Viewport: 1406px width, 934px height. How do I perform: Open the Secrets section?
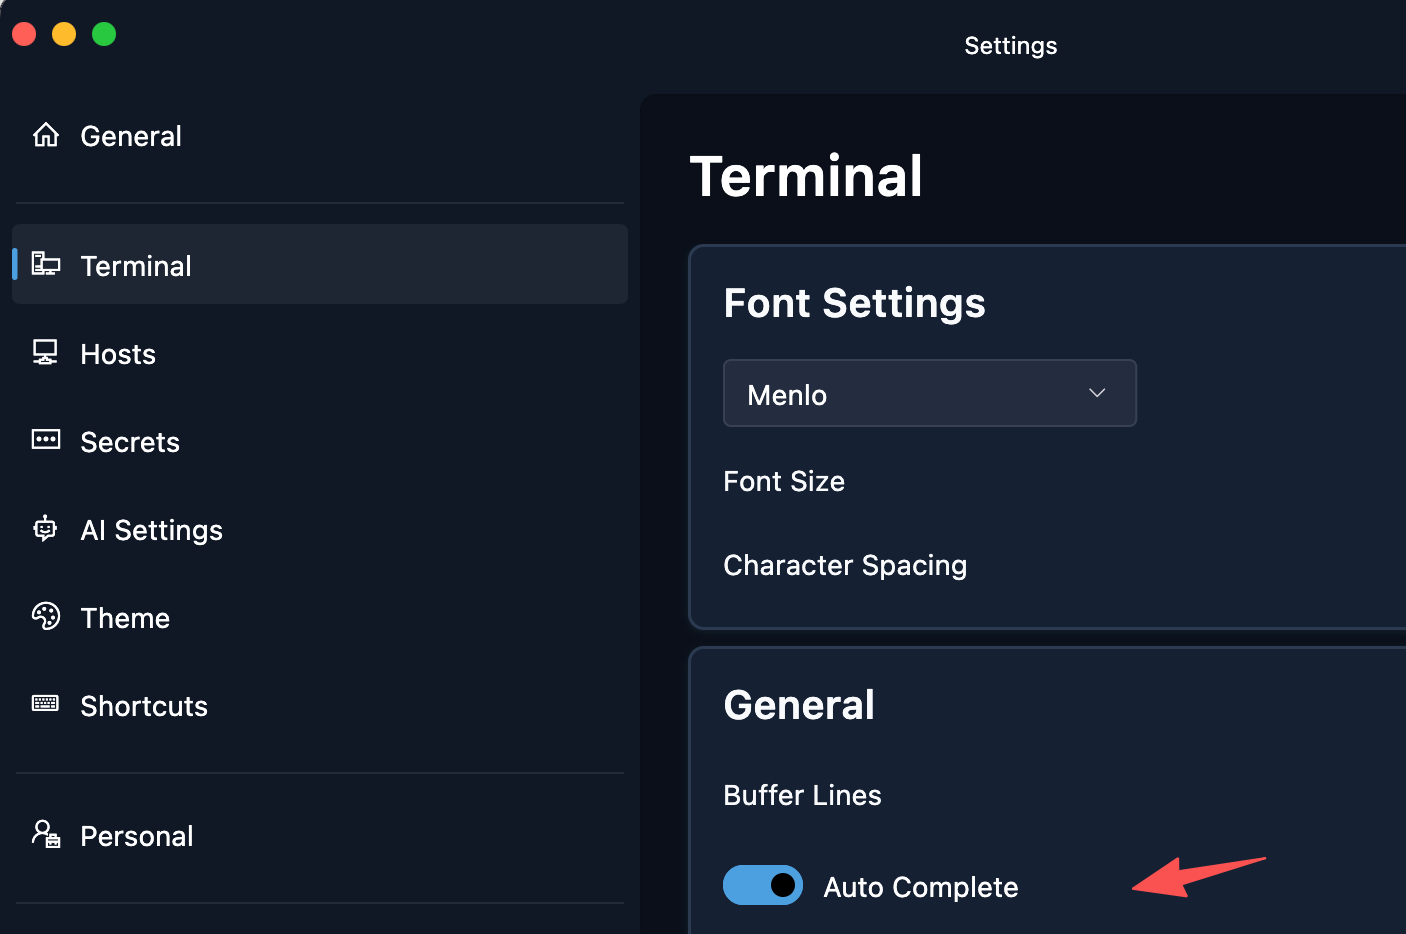[x=320, y=442]
